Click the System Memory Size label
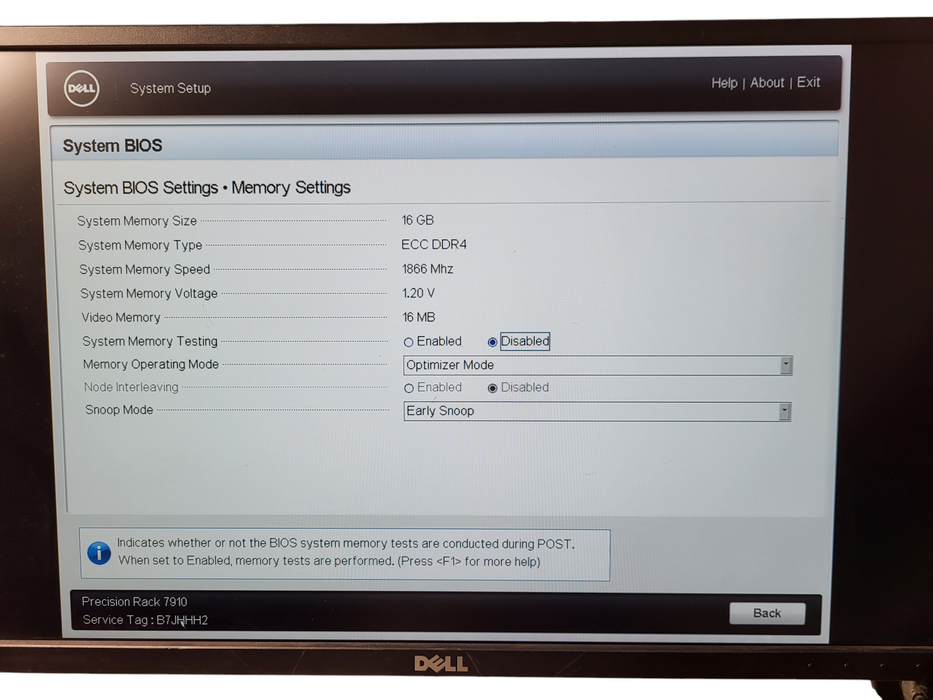The width and height of the screenshot is (933, 700). pos(137,221)
